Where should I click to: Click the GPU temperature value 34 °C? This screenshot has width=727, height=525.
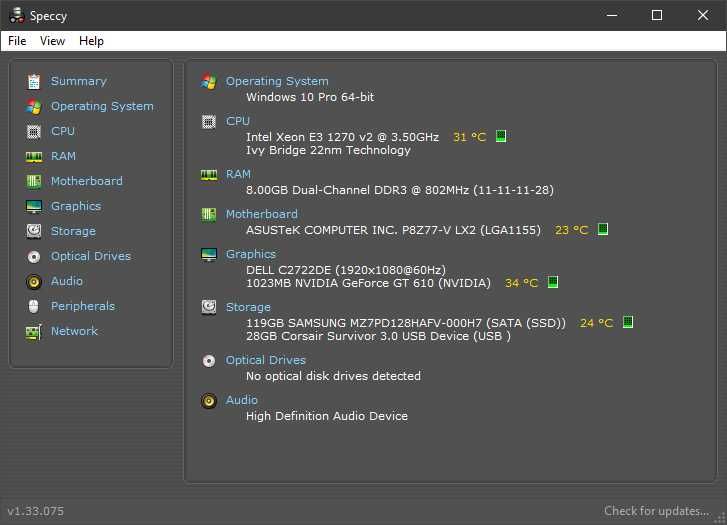tap(522, 283)
